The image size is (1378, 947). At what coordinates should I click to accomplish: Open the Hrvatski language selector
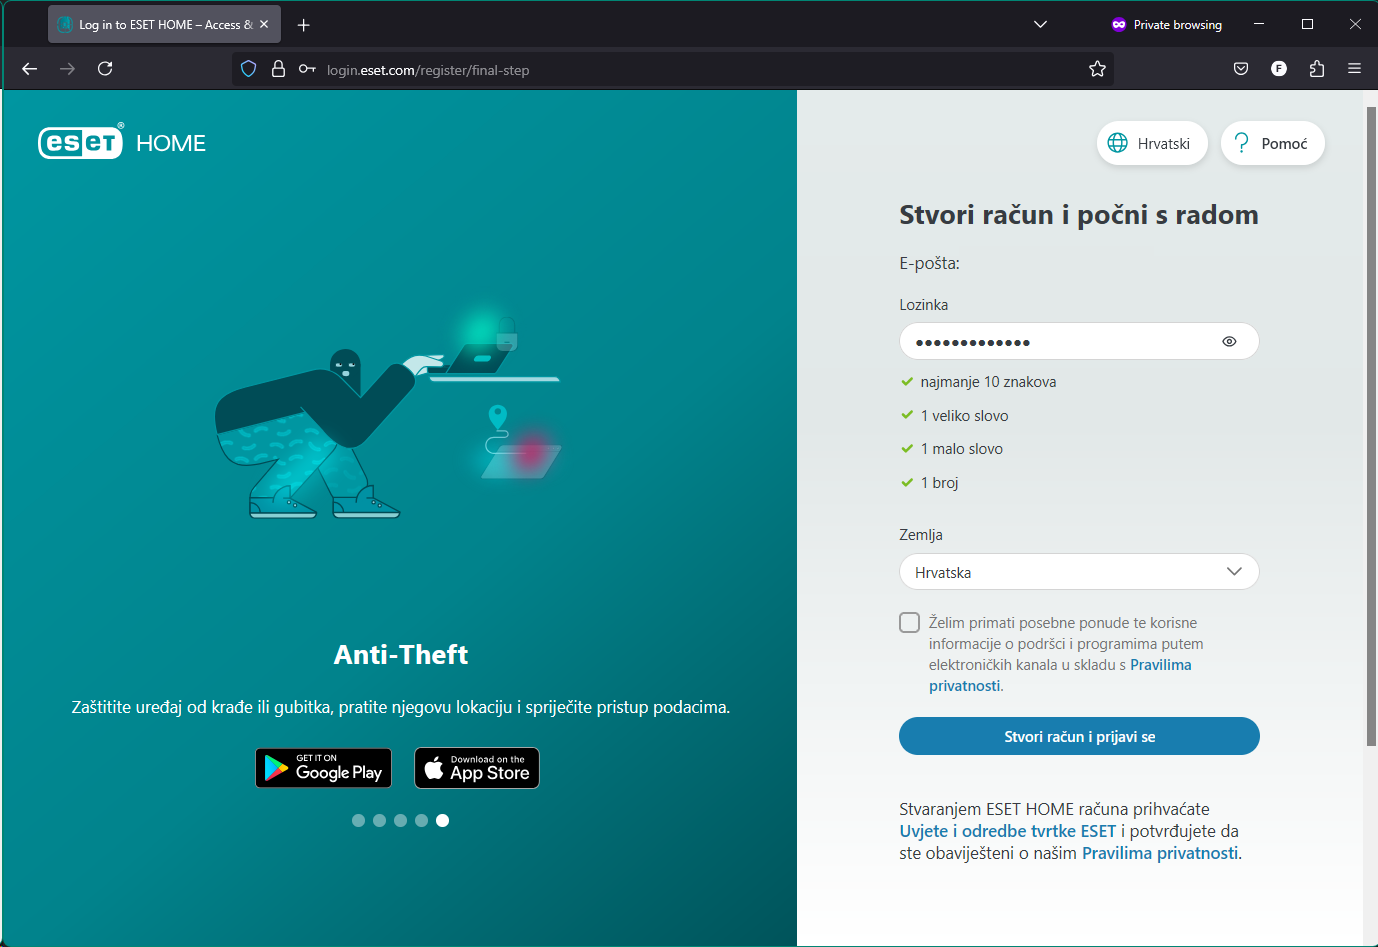(x=1151, y=144)
